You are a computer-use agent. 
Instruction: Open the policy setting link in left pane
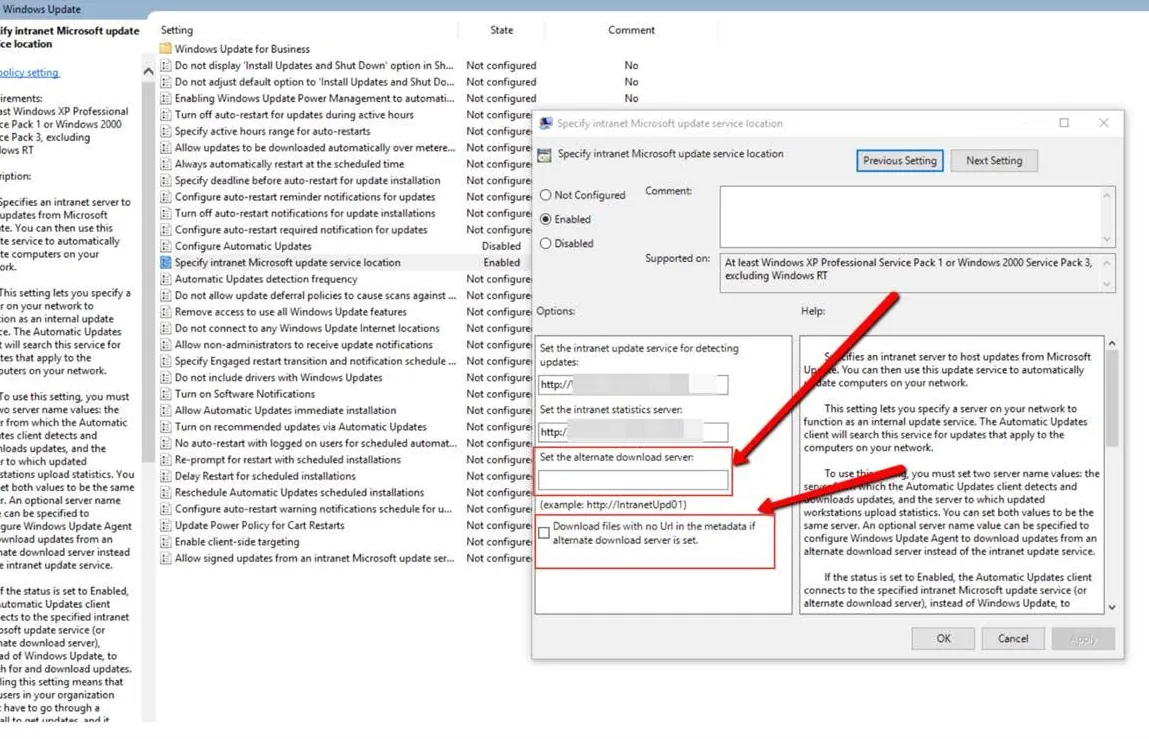click(x=29, y=73)
